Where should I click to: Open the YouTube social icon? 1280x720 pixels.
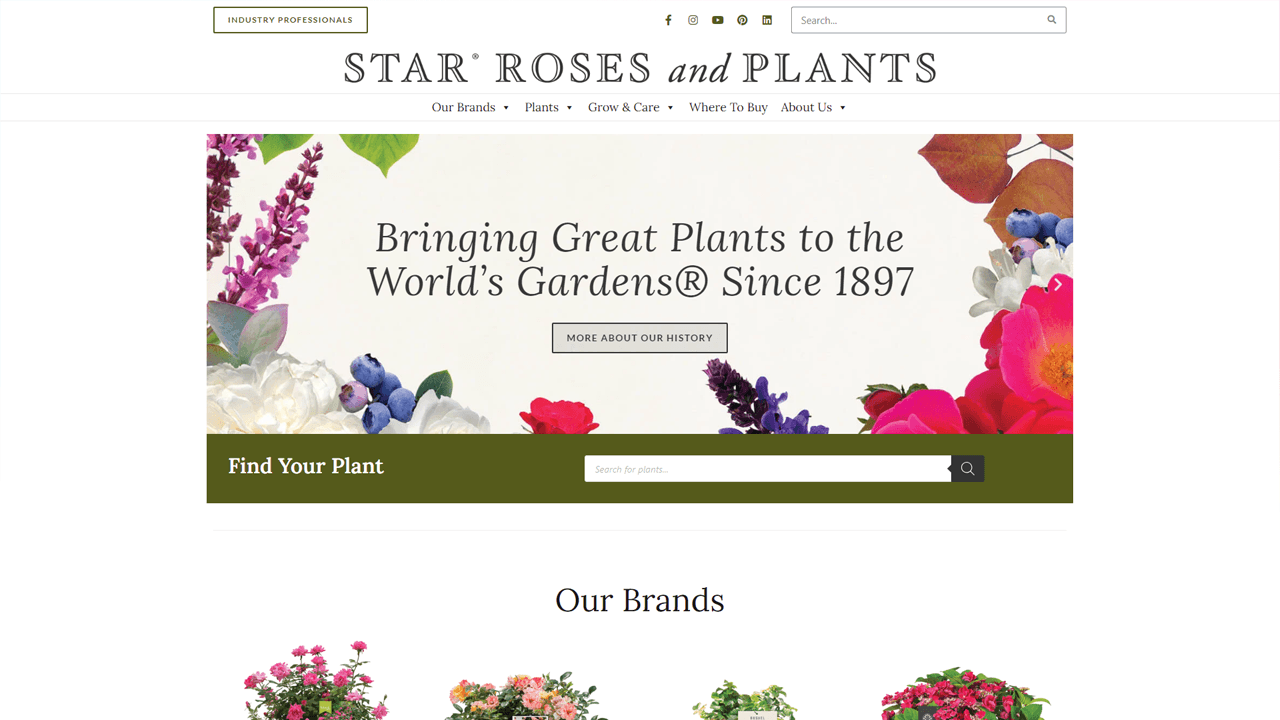[718, 20]
